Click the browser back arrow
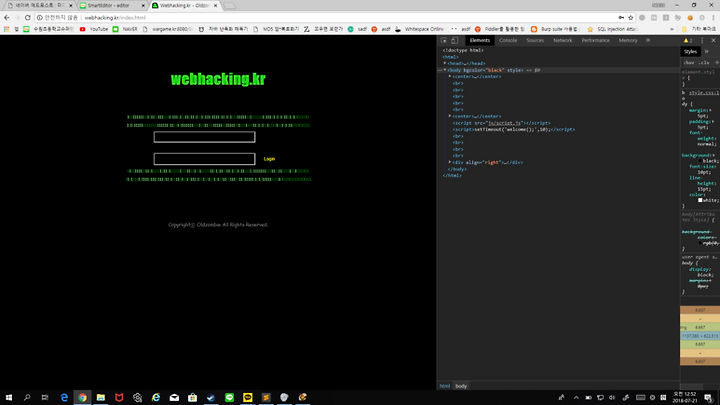Image resolution: width=720 pixels, height=405 pixels. pyautogui.click(x=6, y=17)
